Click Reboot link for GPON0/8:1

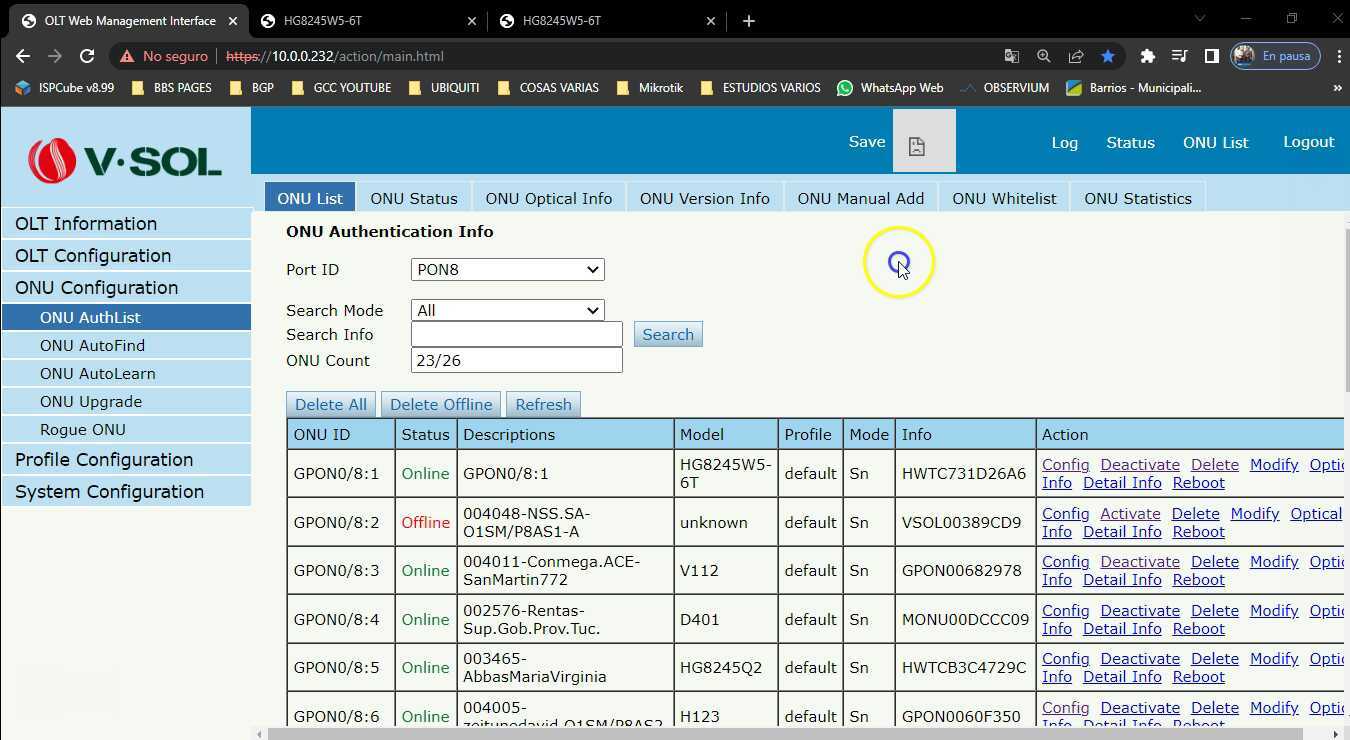pos(1198,483)
